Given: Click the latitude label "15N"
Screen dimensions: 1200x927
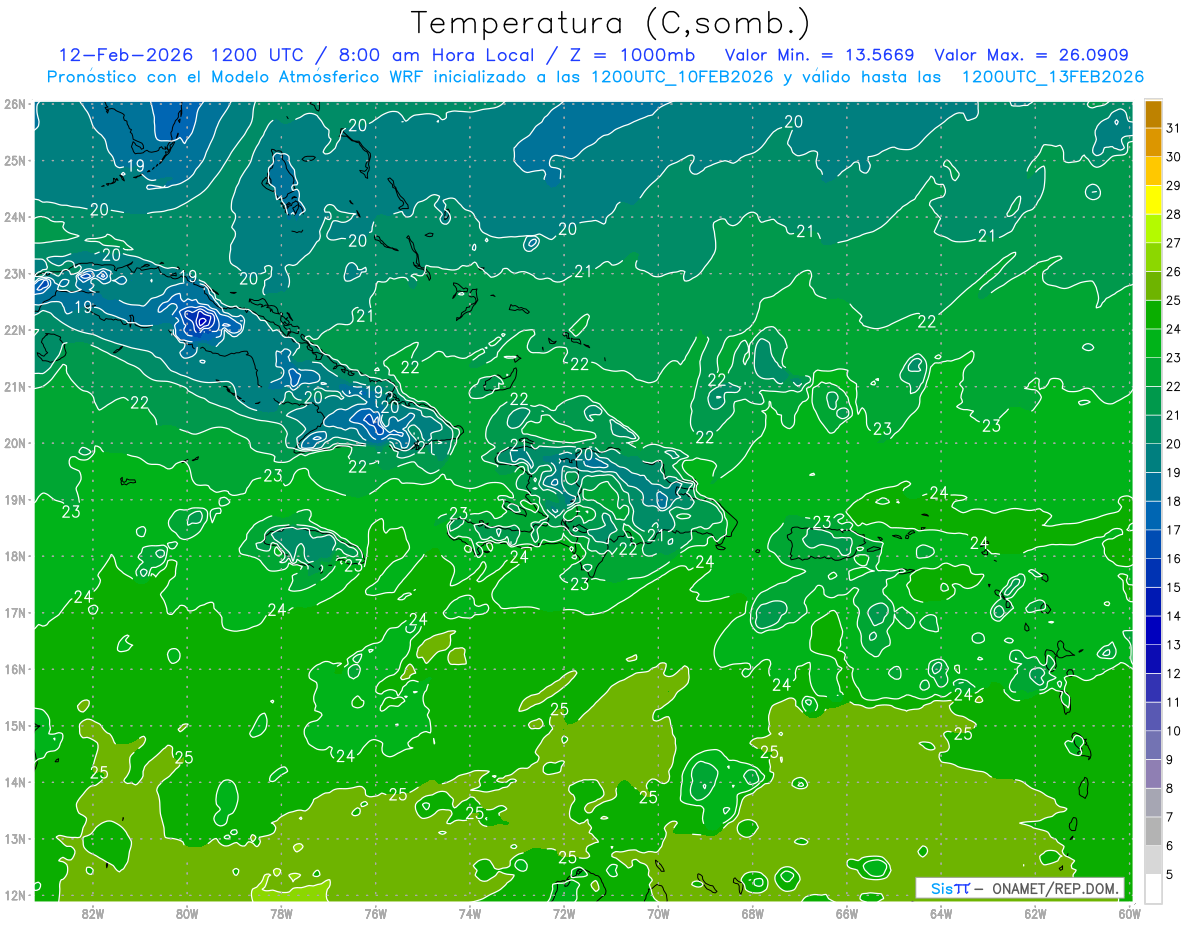Looking at the screenshot, I should click(x=15, y=725).
